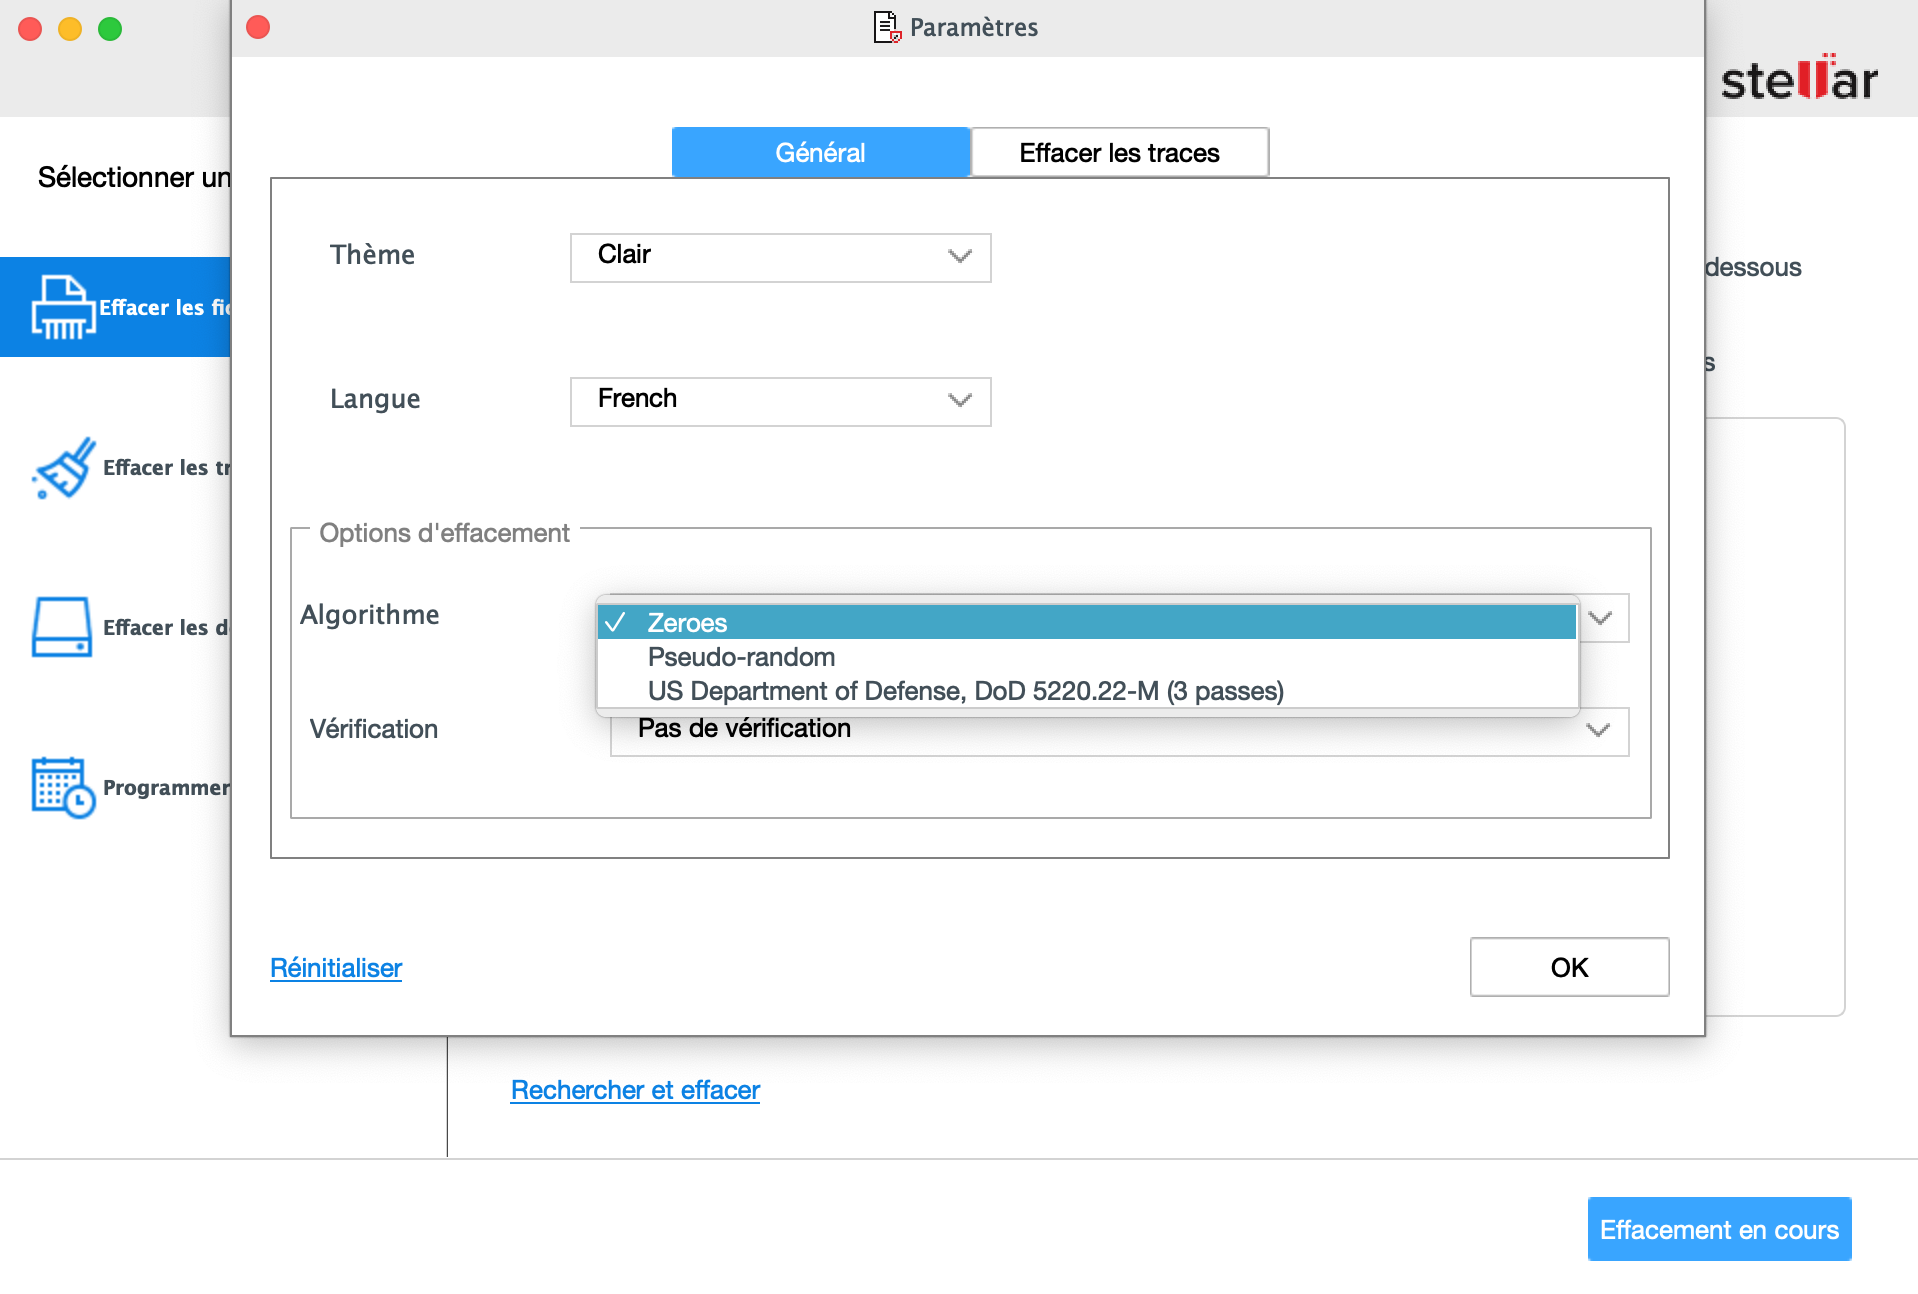Click the Effacer les fi sidebar label

165,307
